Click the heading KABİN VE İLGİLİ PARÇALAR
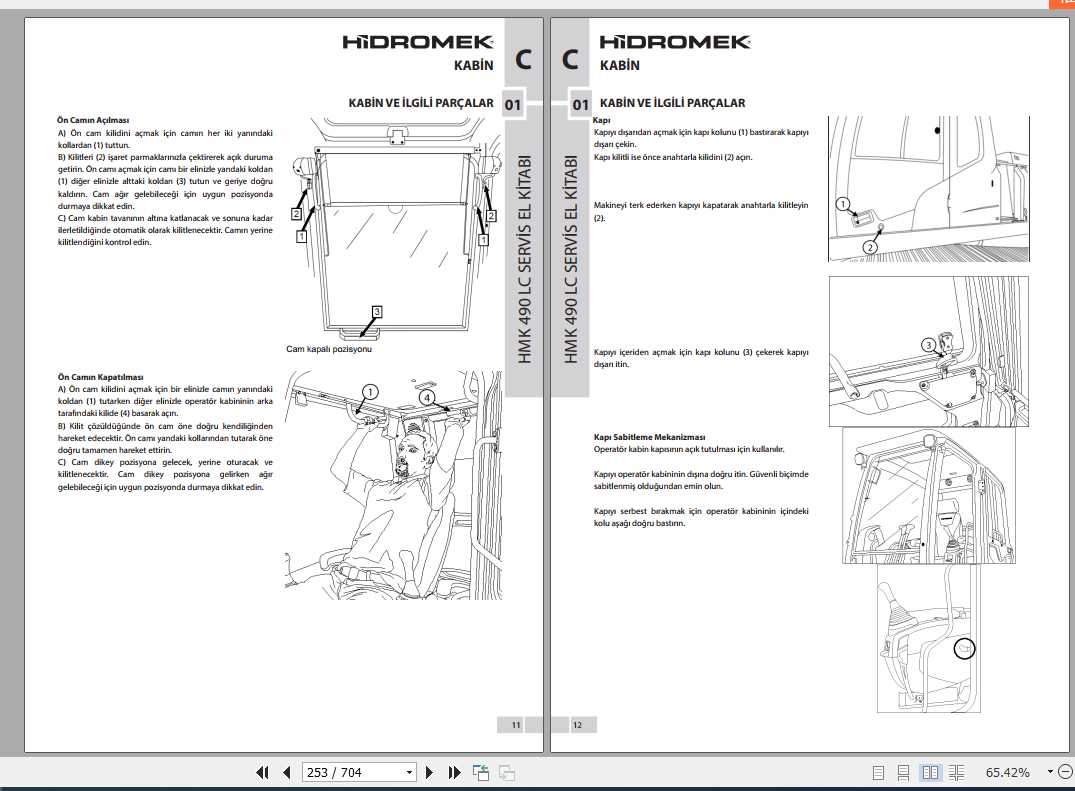This screenshot has width=1075, height=791. pos(420,102)
